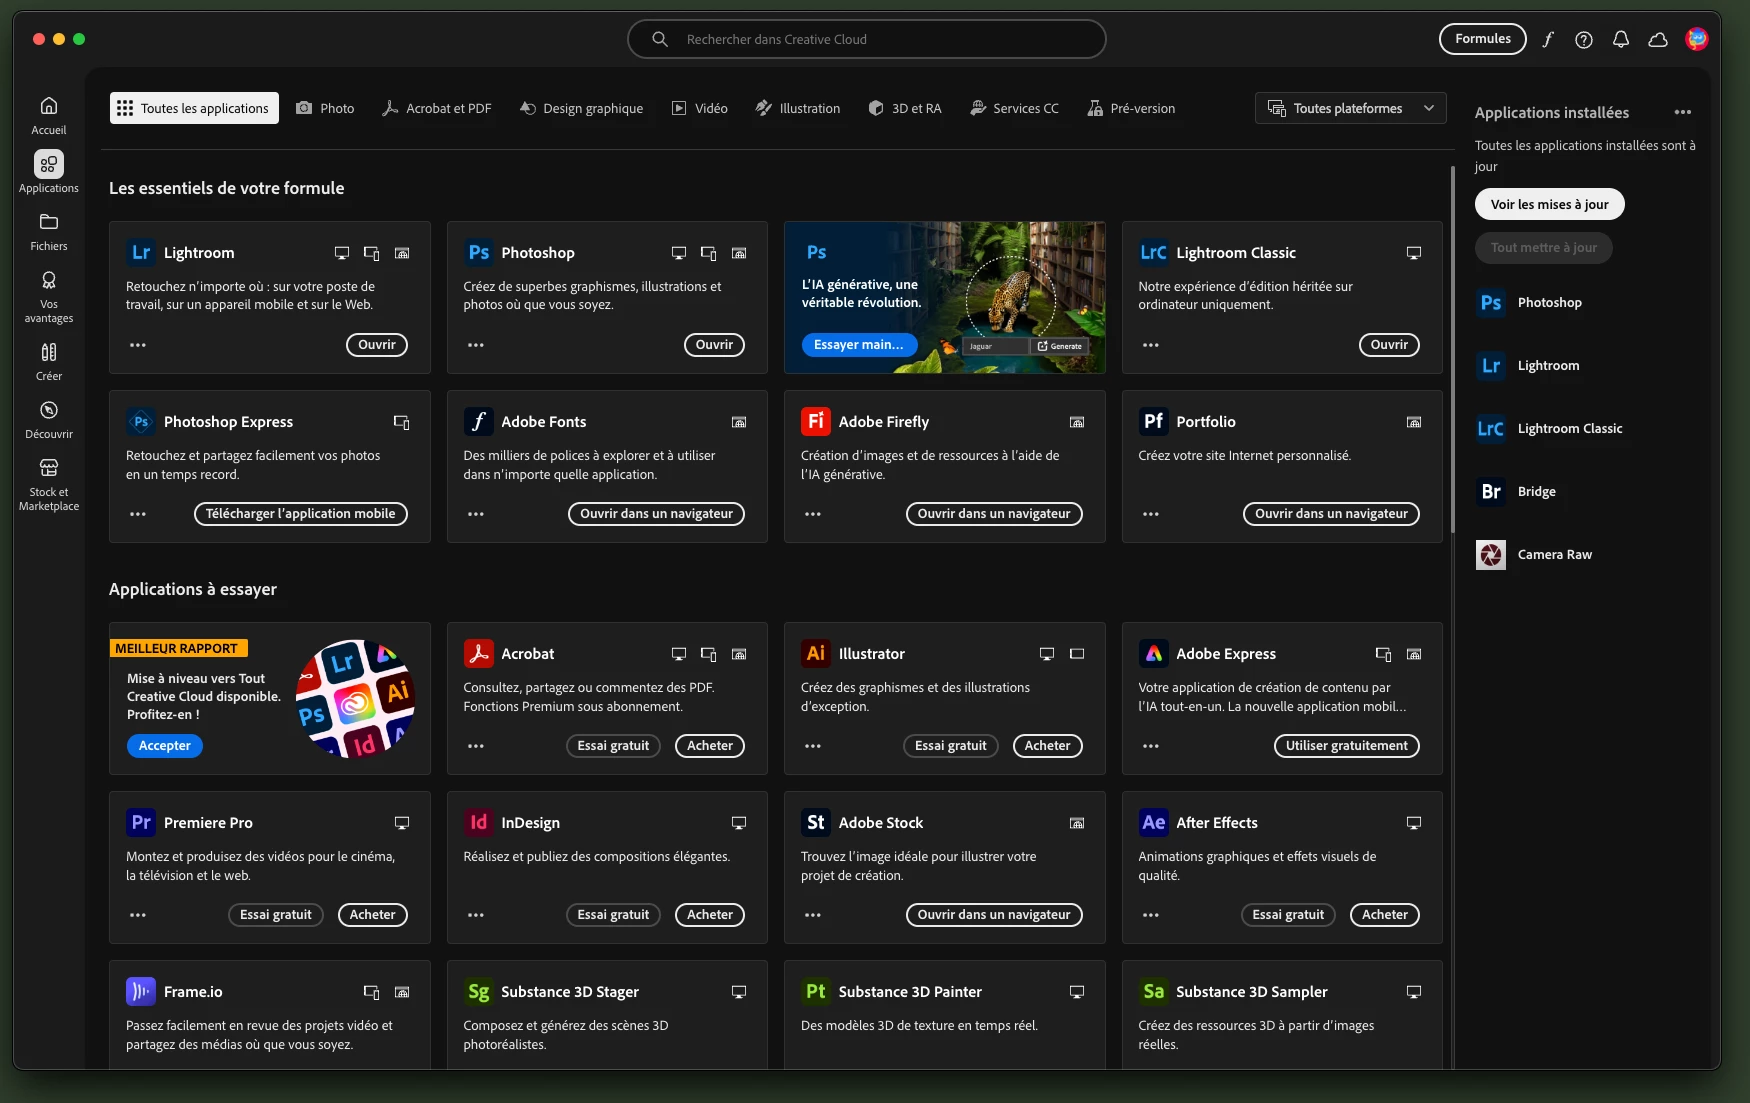Open Stock et Marketplace in sidebar
The image size is (1750, 1103).
[48, 485]
